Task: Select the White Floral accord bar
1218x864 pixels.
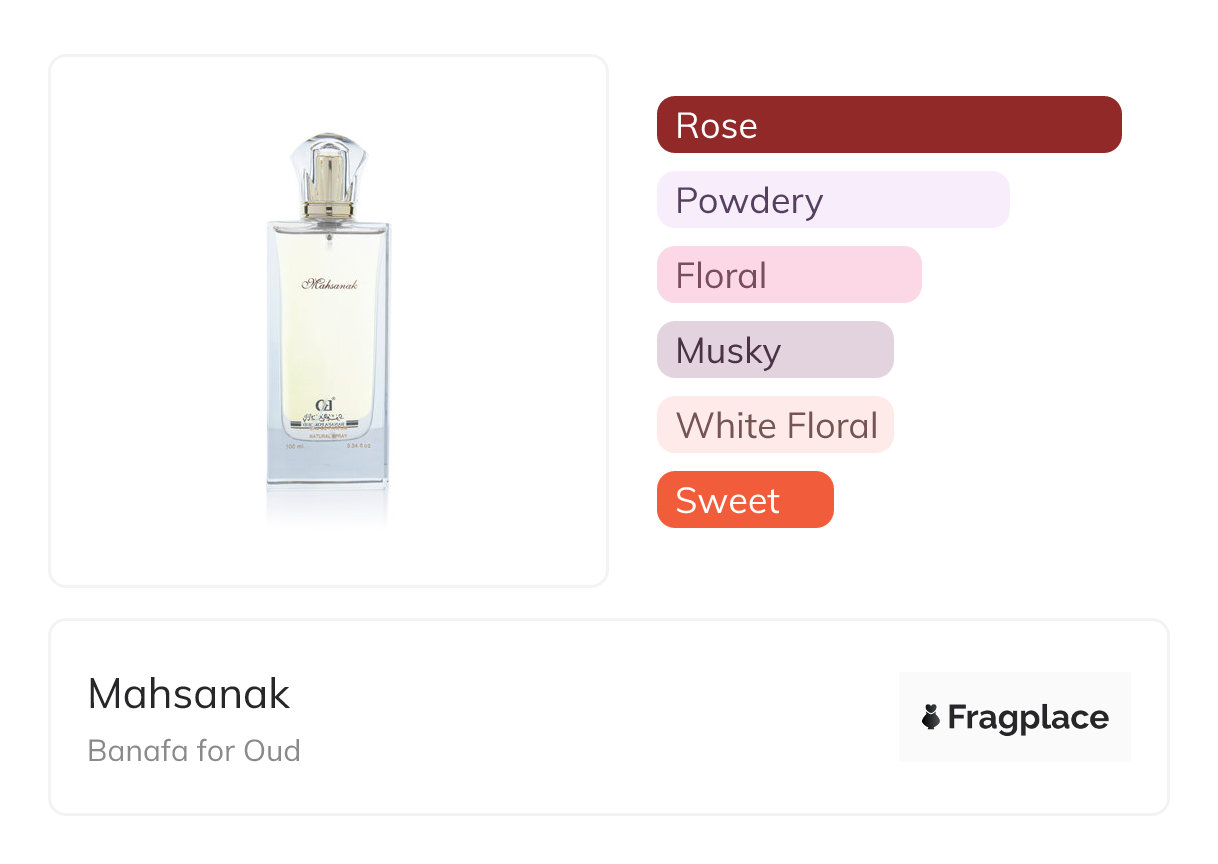Action: pos(775,425)
